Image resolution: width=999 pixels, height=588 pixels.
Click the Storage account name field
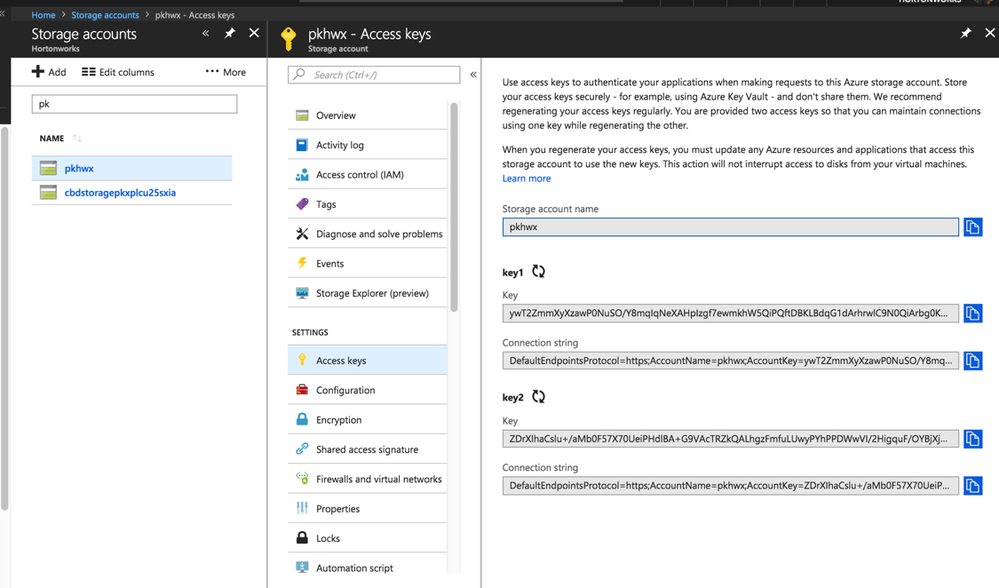click(730, 227)
